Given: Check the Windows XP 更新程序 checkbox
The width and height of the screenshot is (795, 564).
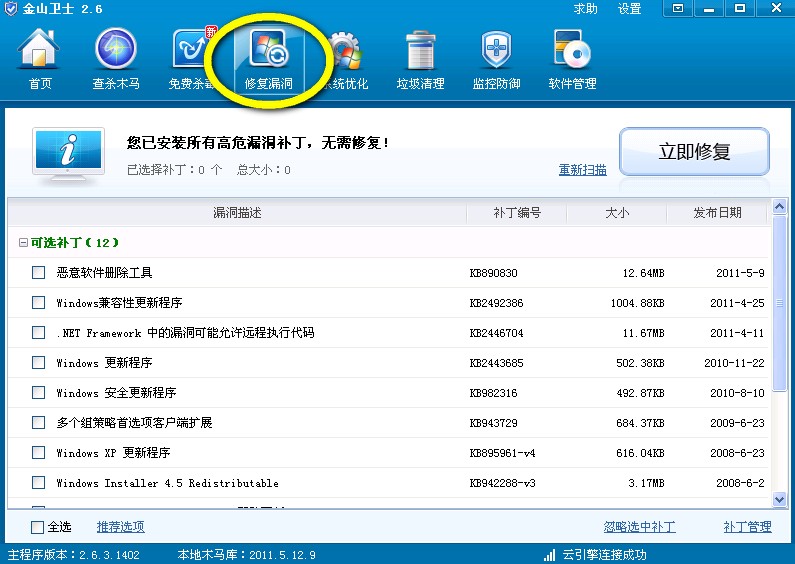Looking at the screenshot, I should 39,452.
